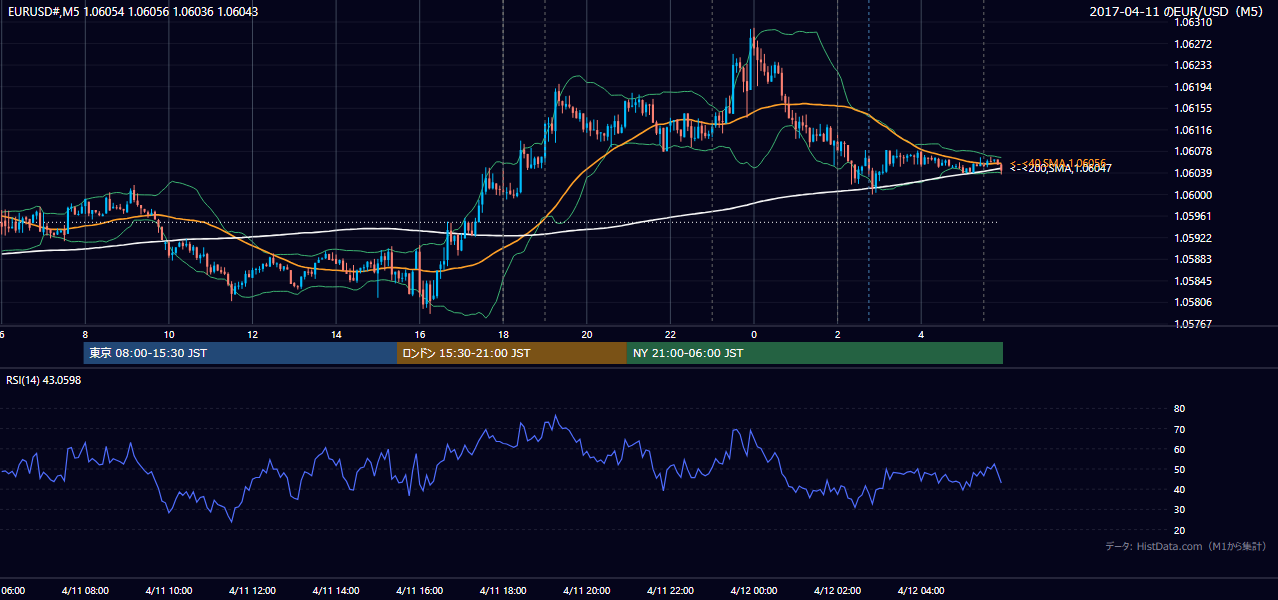Image resolution: width=1278 pixels, height=600 pixels.
Task: Click price axis label 1.05883
Action: pos(1193,259)
